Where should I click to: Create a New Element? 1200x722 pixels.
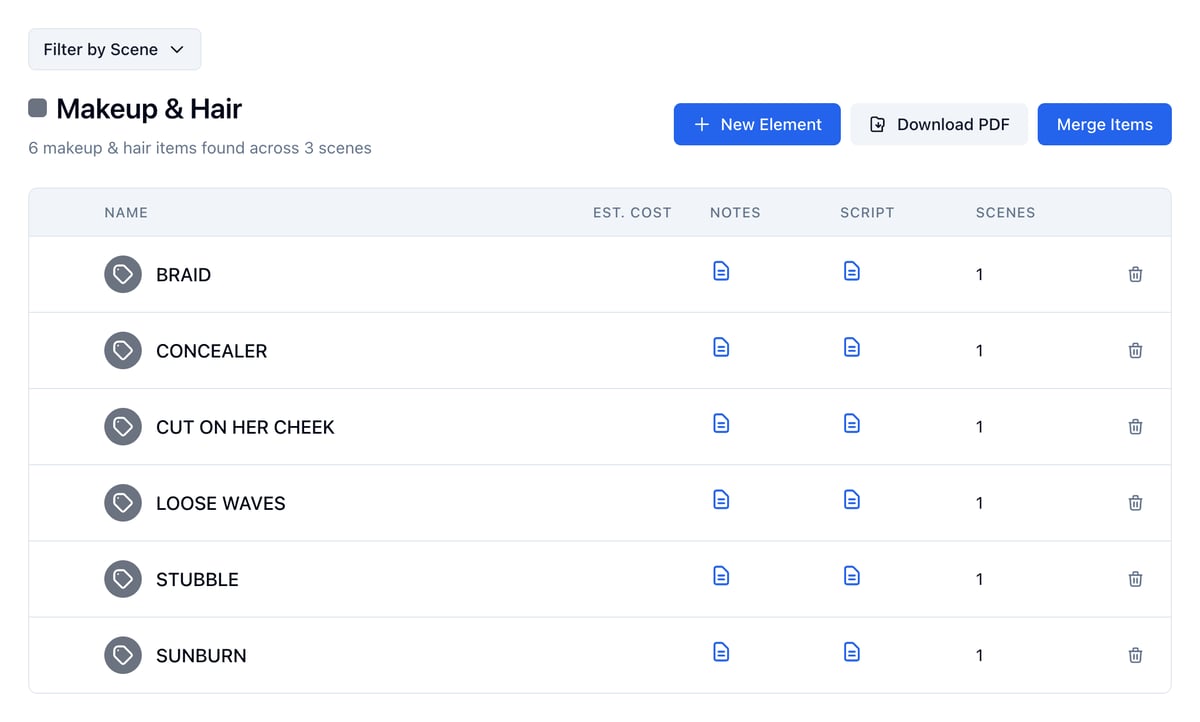pyautogui.click(x=757, y=124)
